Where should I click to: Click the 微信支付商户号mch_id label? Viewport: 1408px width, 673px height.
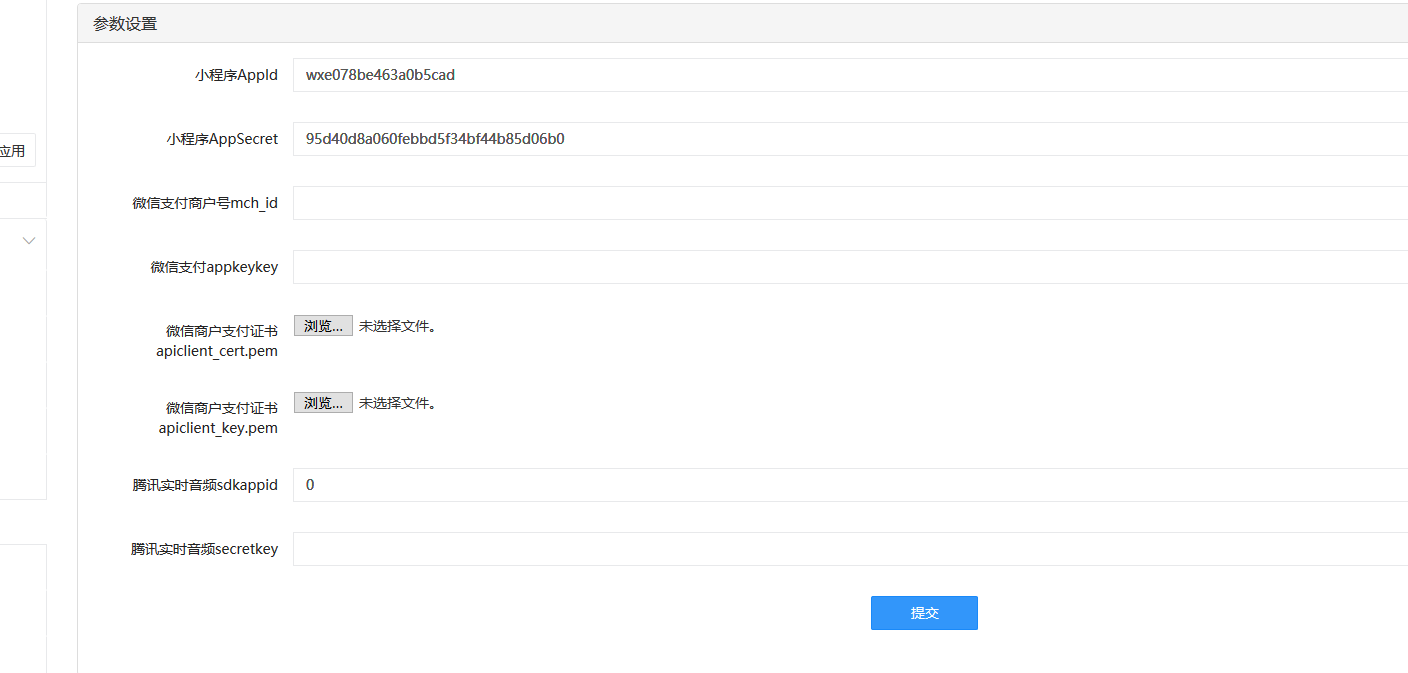pos(205,203)
